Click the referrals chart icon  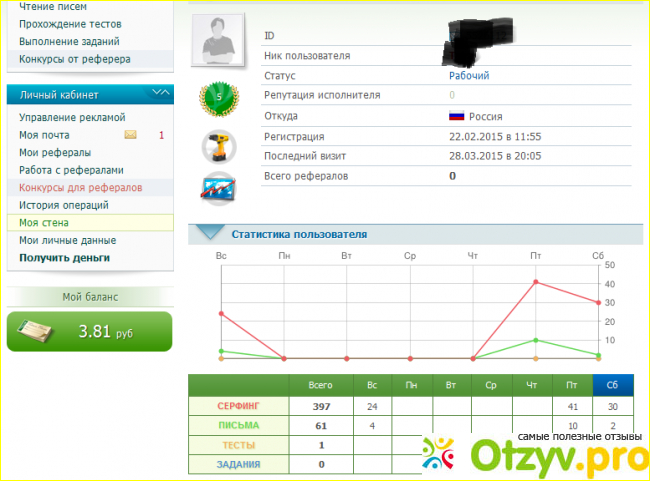[218, 187]
